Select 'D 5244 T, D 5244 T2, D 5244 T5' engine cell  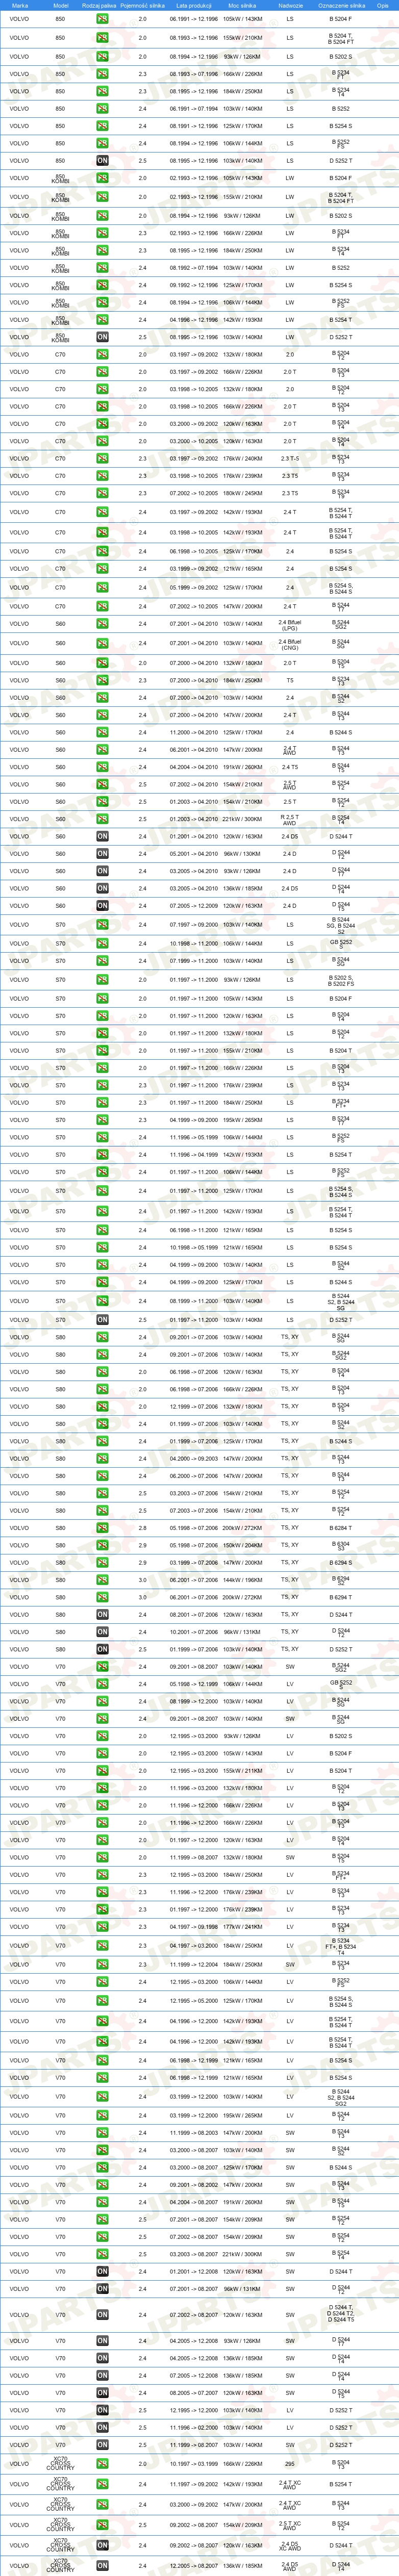coord(341,2315)
